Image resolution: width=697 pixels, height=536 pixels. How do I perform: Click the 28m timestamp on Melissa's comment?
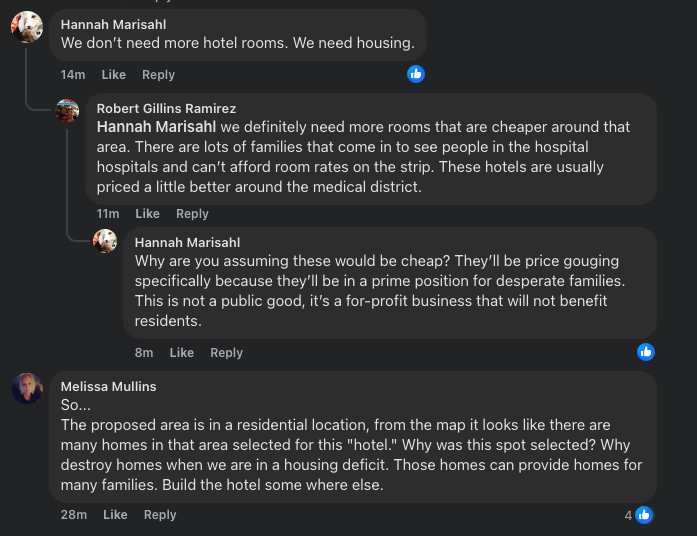[74, 515]
